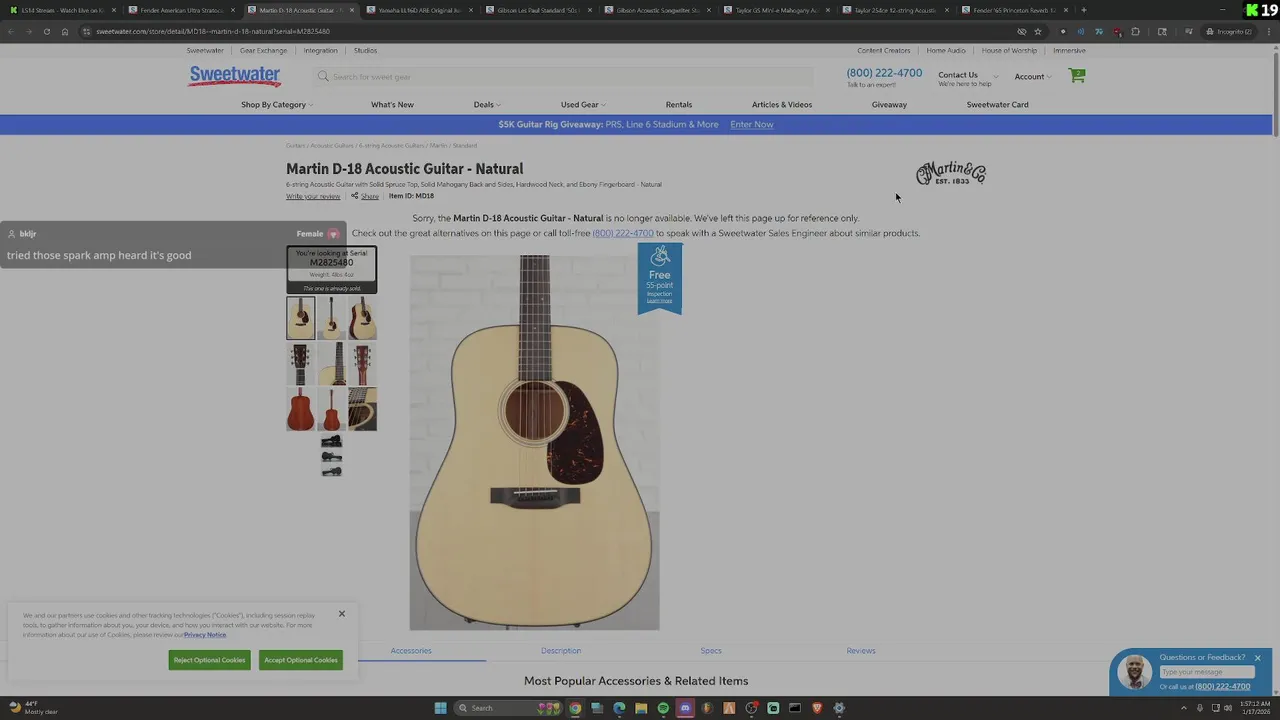The width and height of the screenshot is (1280, 720).
Task: Open the Account dropdown
Action: coord(1032,76)
